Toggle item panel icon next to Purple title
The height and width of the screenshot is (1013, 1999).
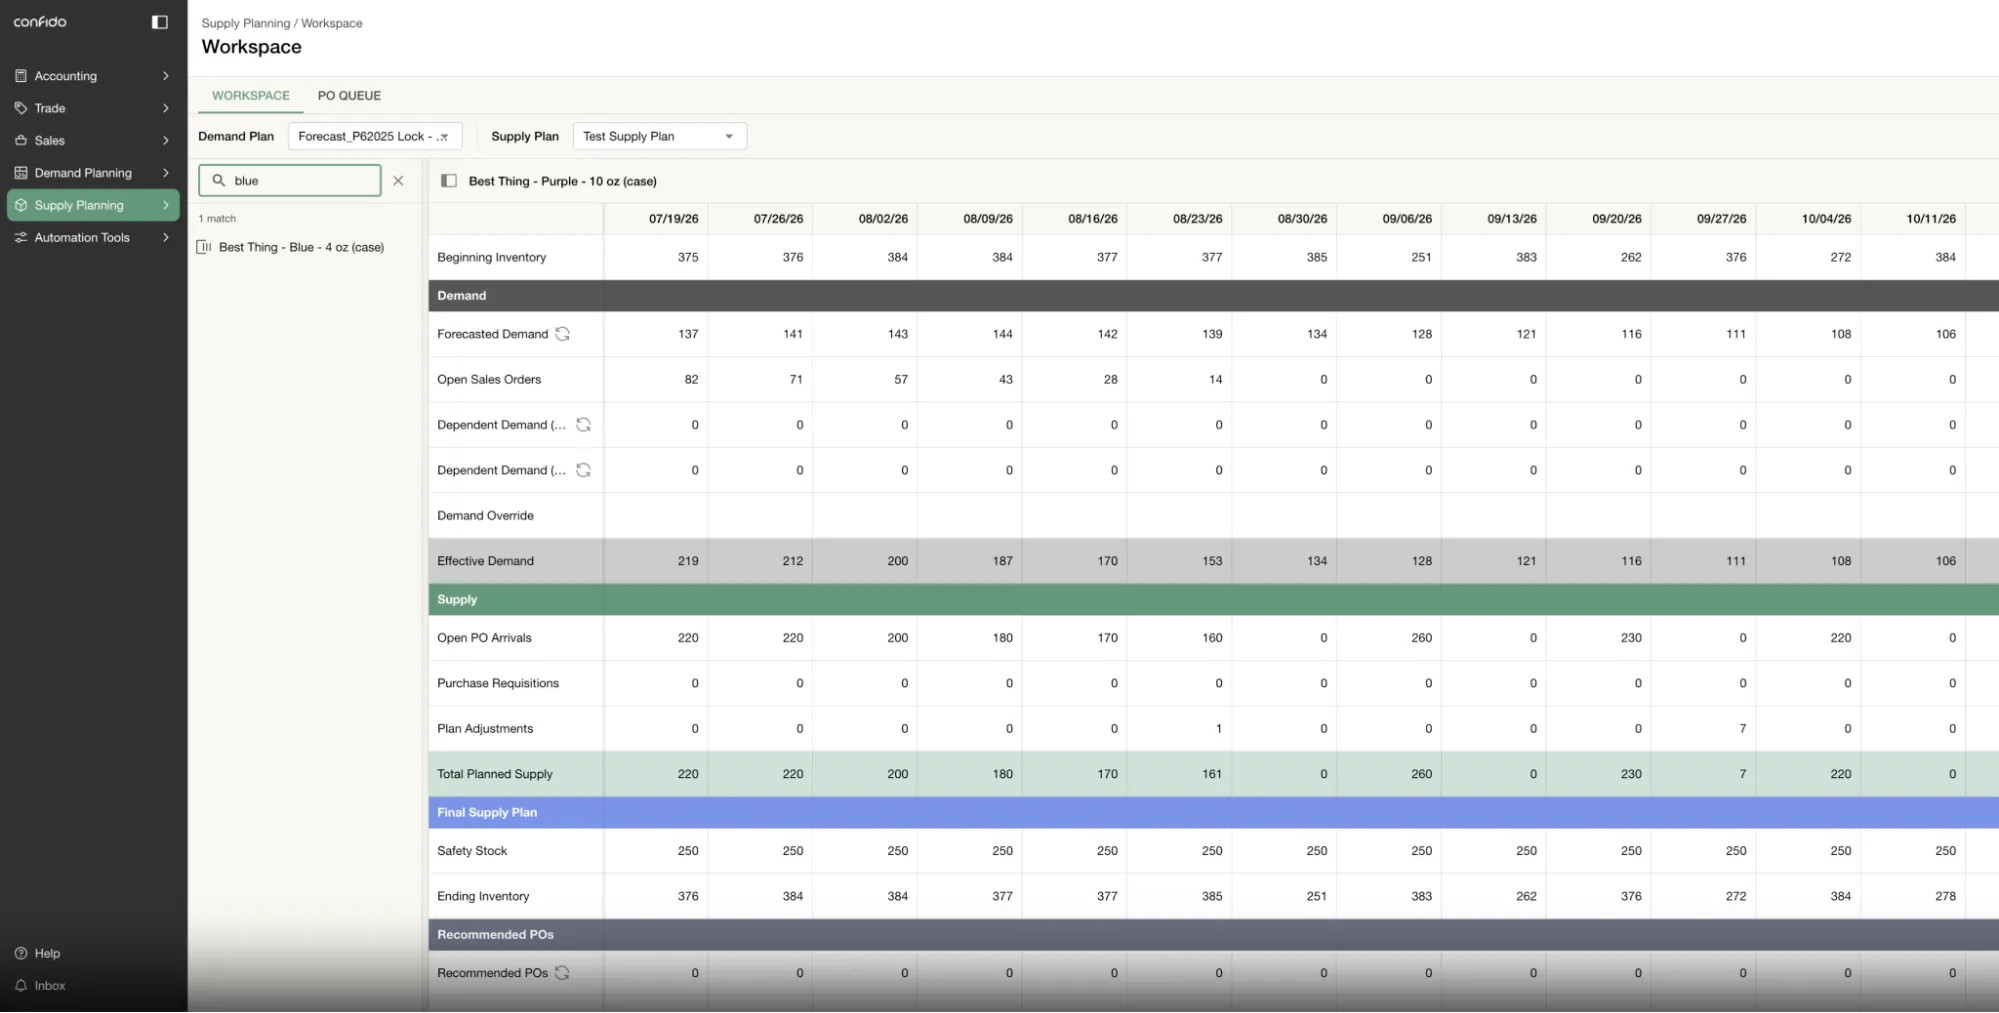coord(449,181)
